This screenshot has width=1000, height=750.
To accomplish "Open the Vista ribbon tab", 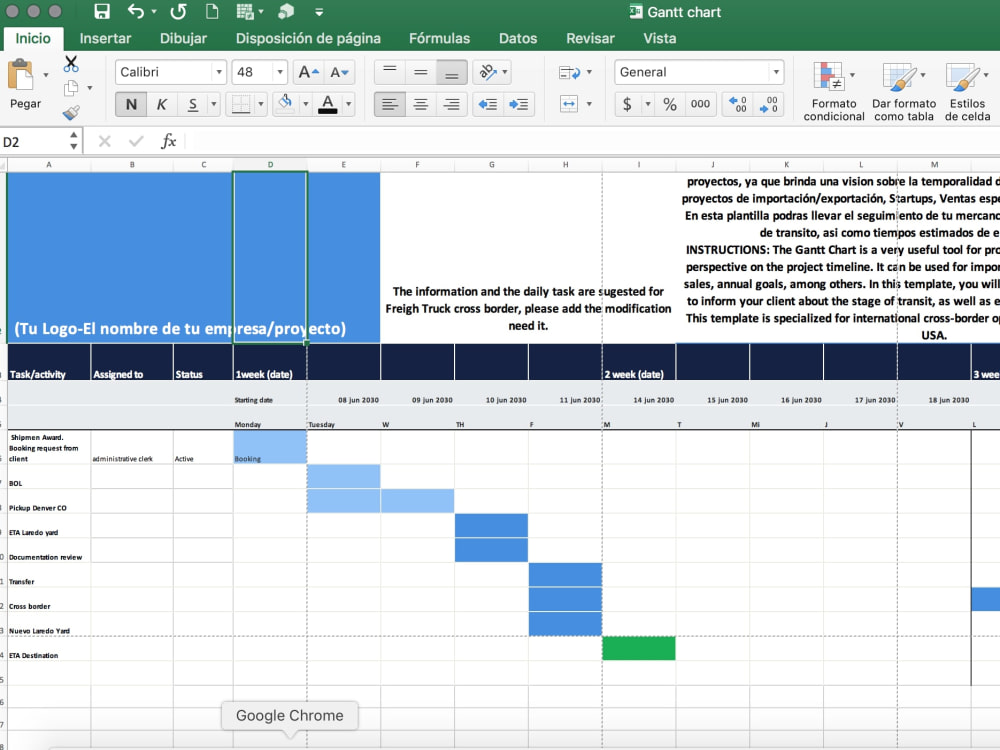I will click(659, 38).
